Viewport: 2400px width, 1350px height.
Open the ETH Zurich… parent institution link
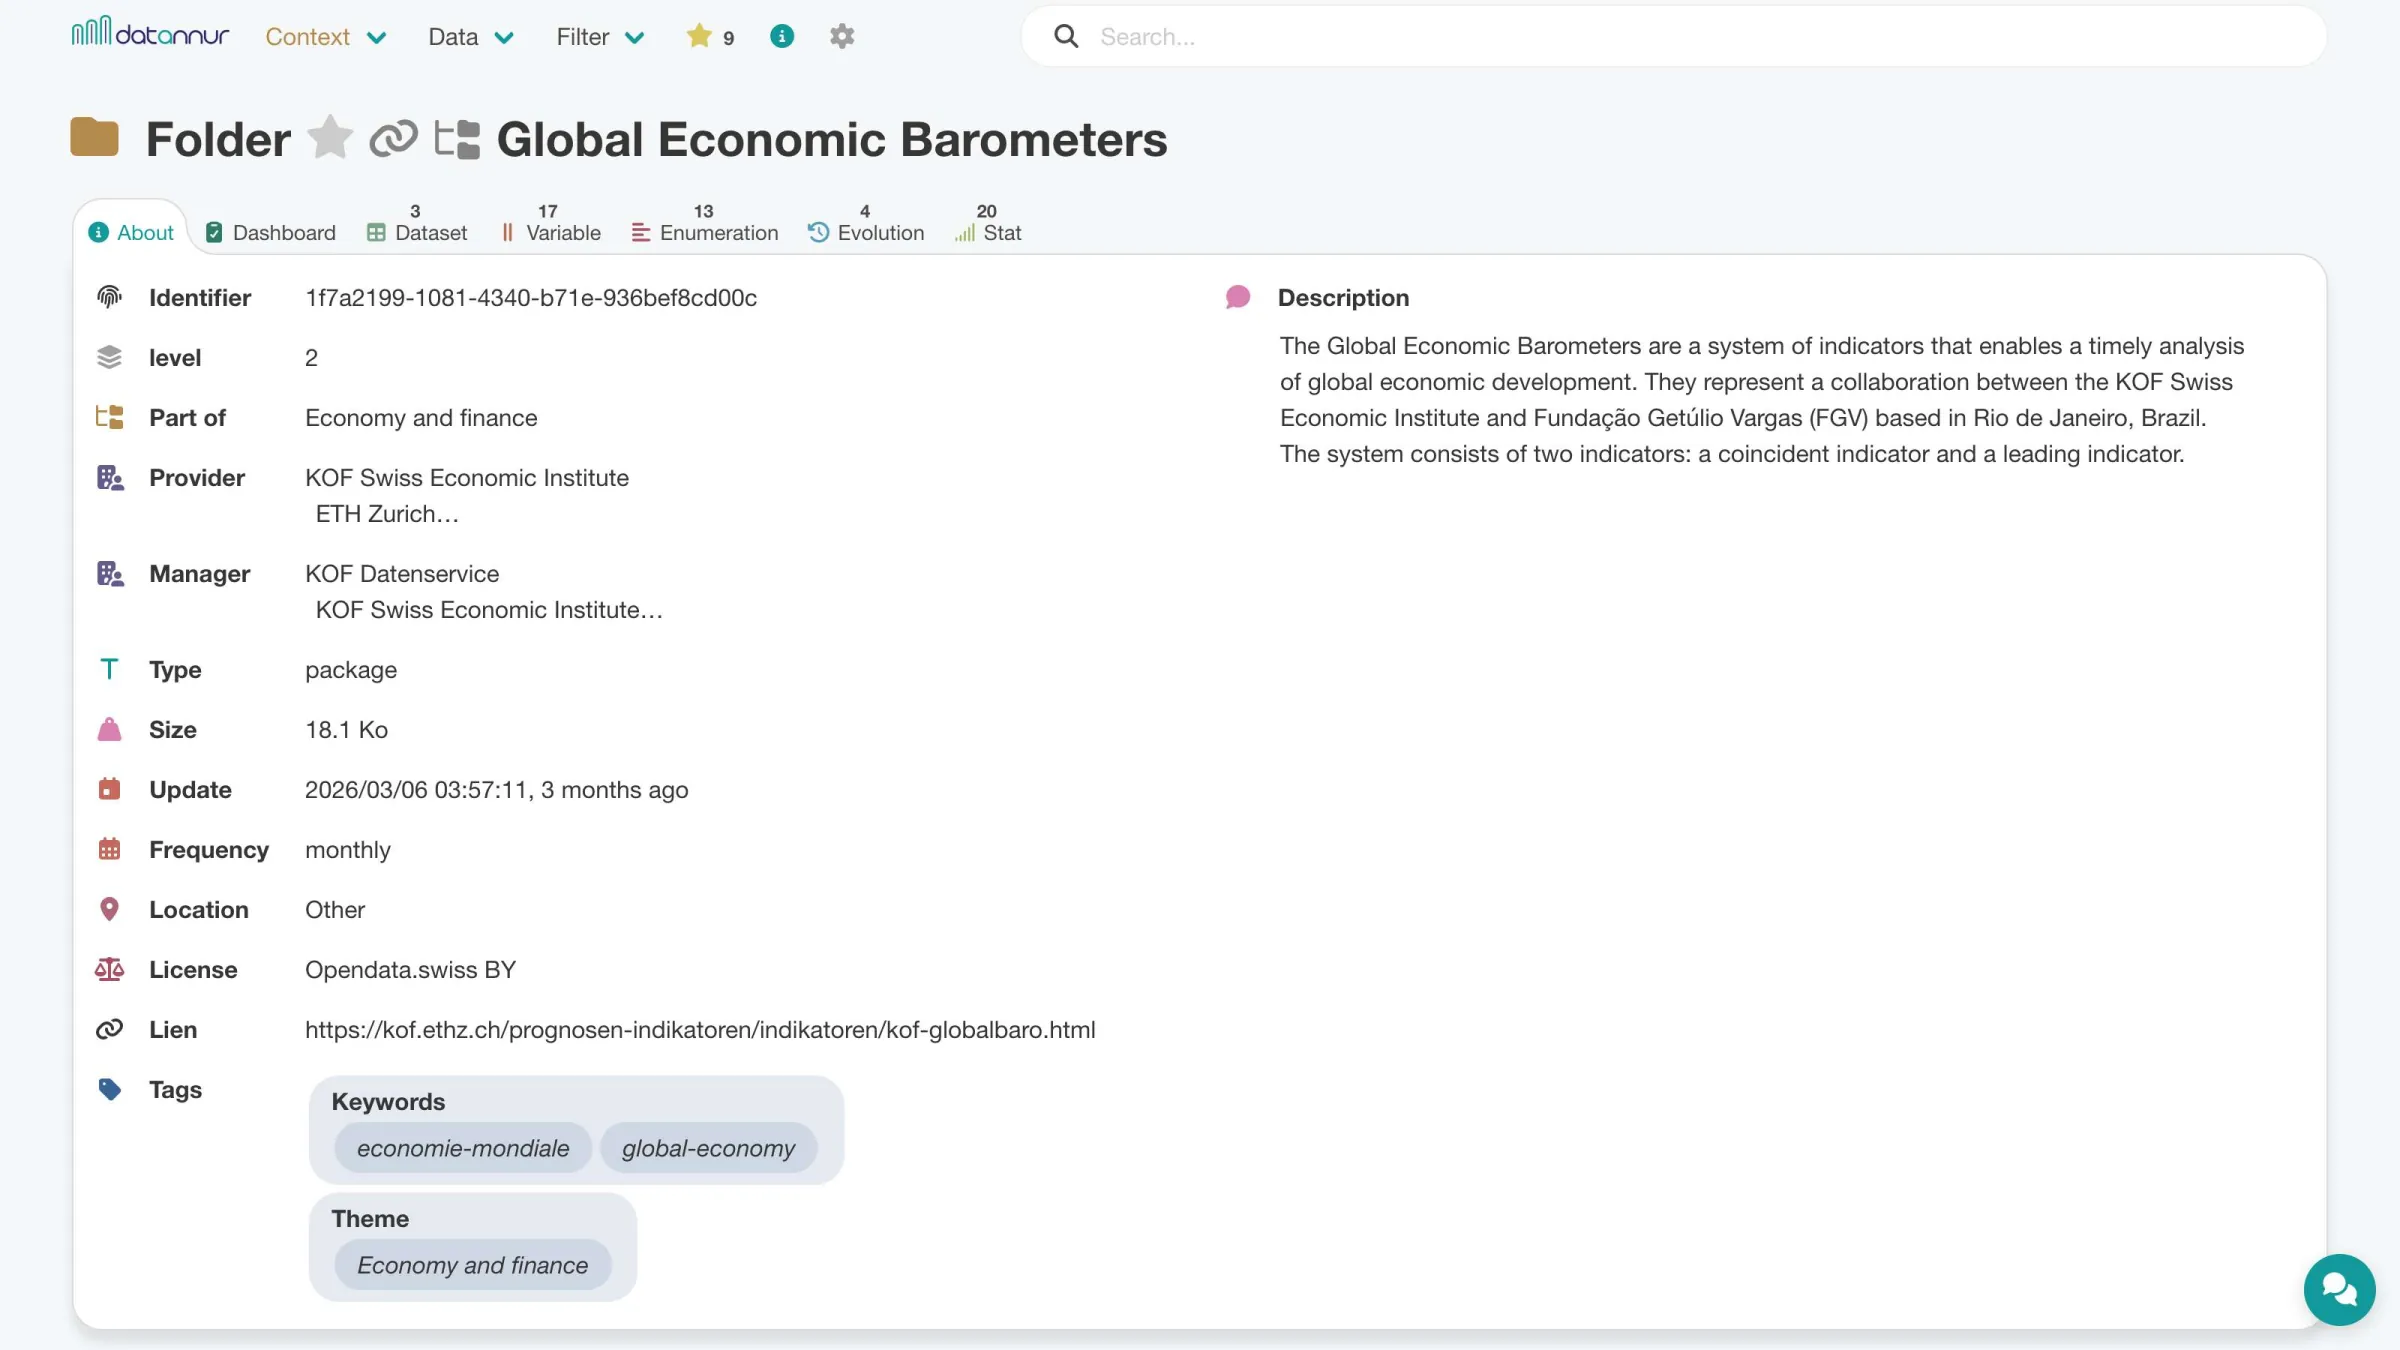[x=387, y=514]
